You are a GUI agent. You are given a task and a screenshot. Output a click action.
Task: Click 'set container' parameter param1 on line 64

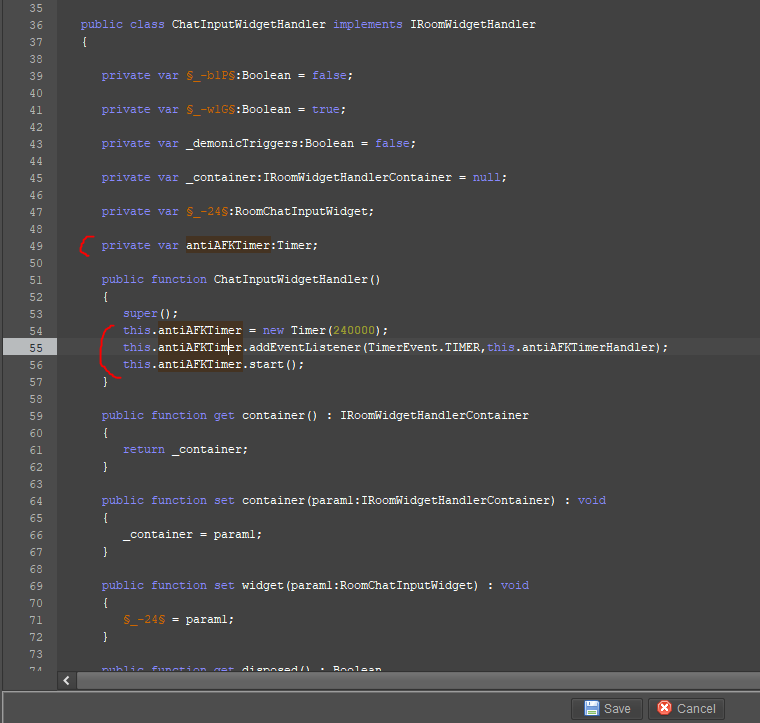pos(333,501)
